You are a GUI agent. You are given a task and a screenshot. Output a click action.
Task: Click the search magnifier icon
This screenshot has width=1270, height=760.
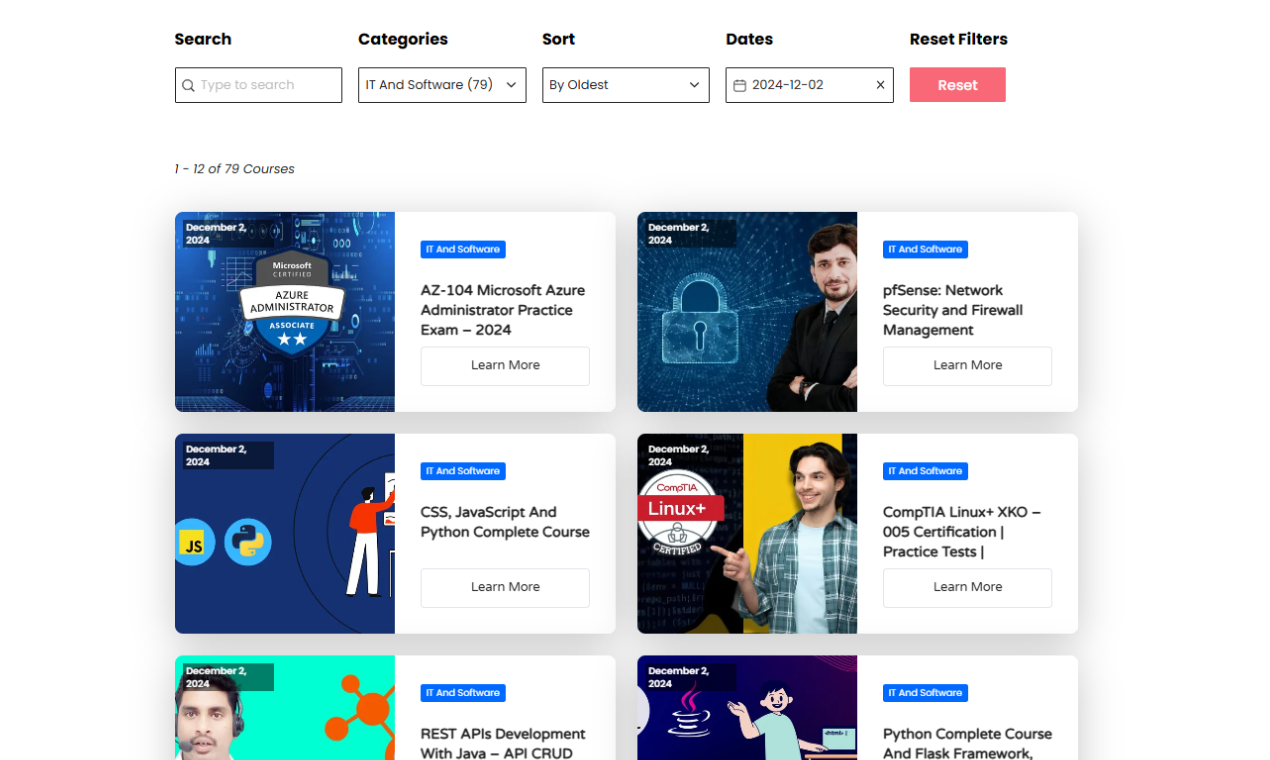coord(188,85)
